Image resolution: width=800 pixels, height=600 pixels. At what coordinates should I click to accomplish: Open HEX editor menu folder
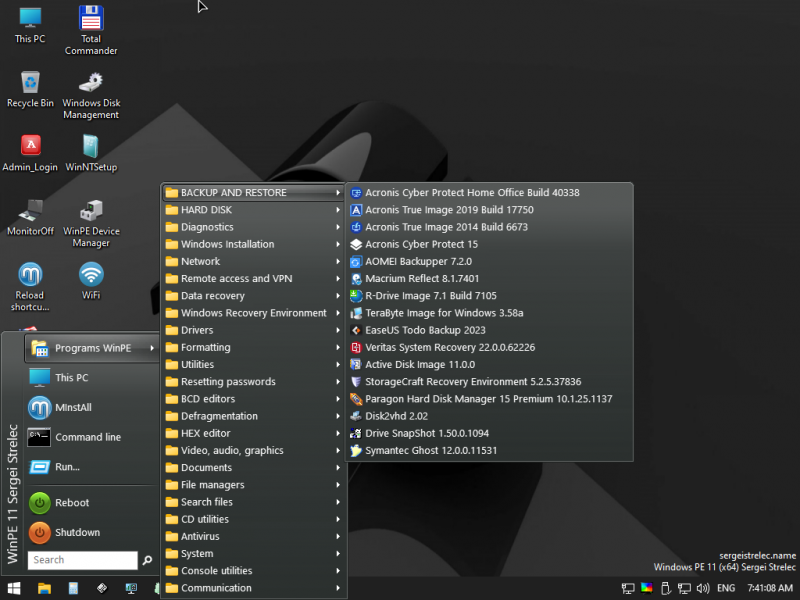click(253, 433)
